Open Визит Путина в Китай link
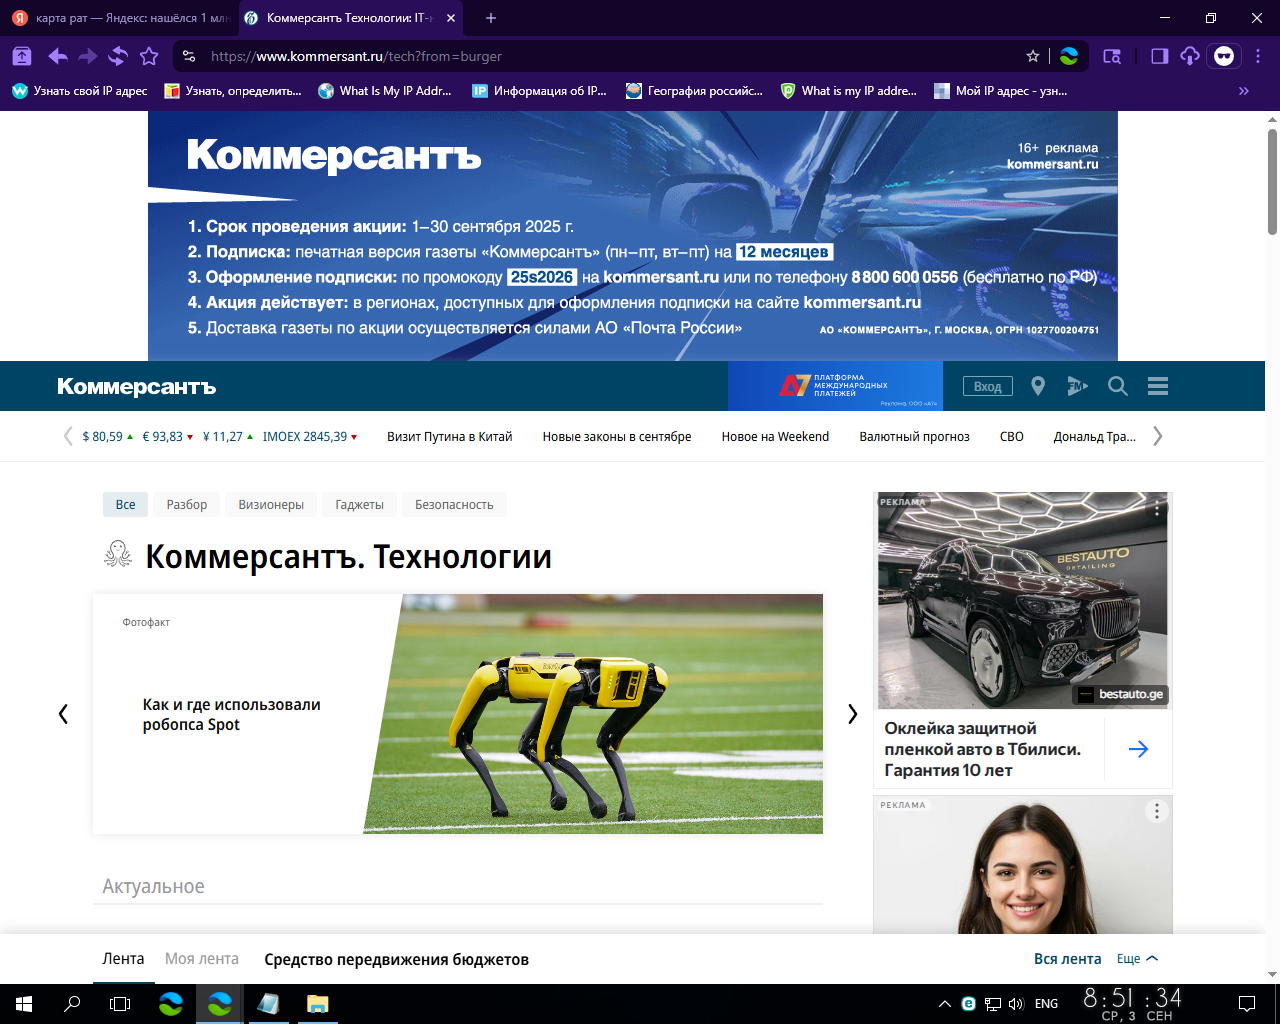 tap(450, 436)
